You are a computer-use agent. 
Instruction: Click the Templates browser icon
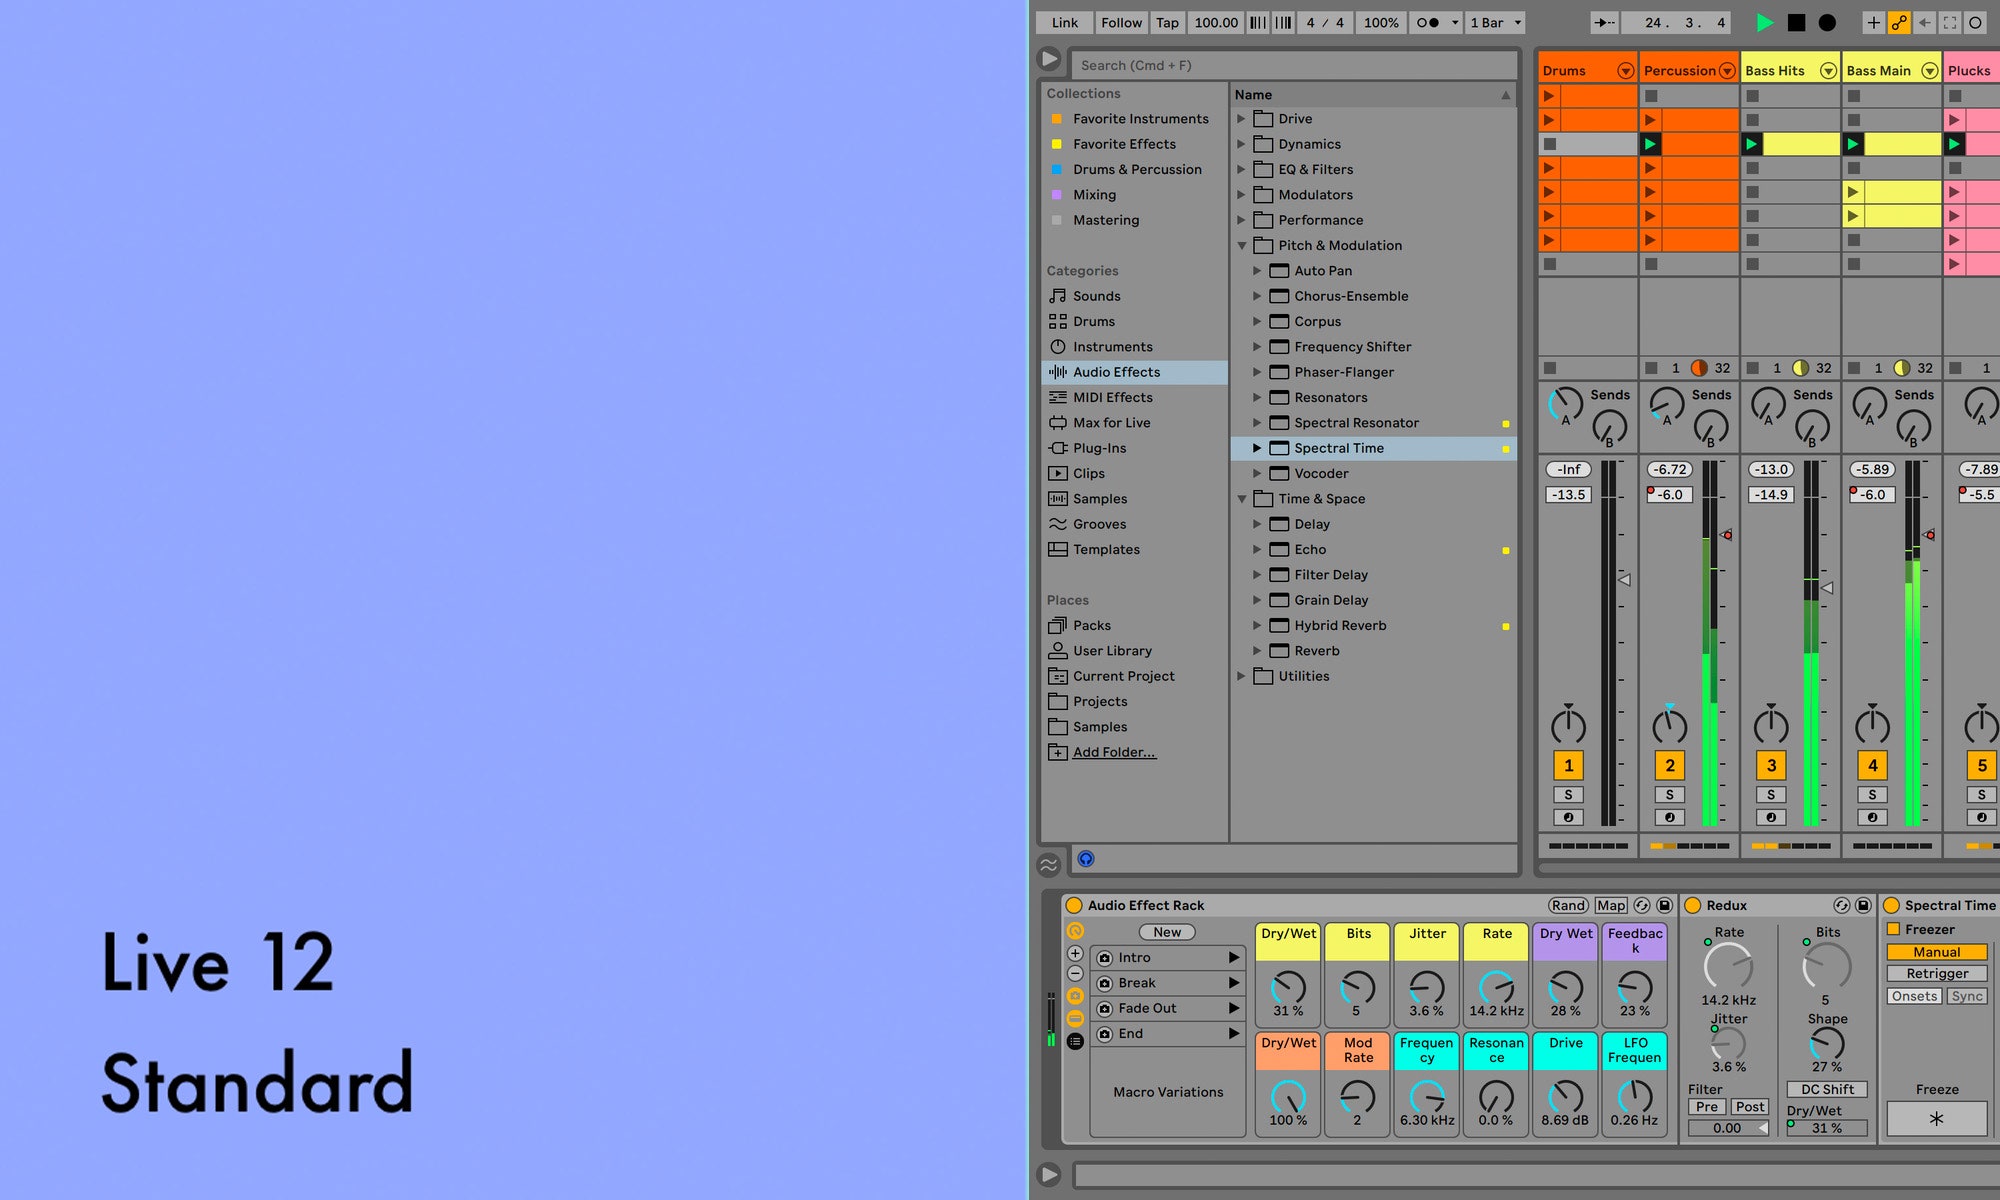coord(1059,549)
